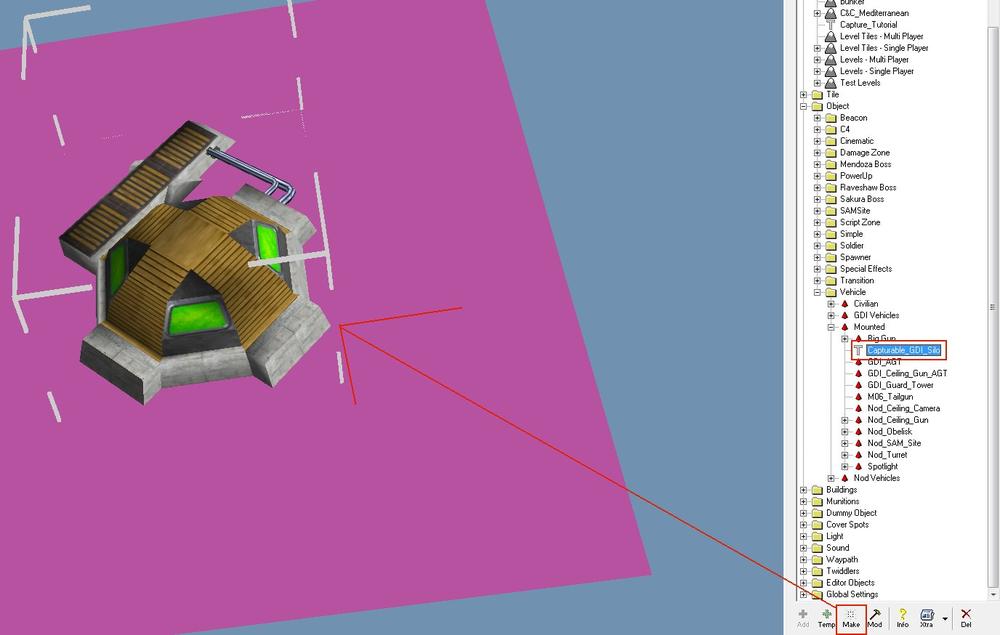Select the Editor Objects folder label

click(849, 583)
